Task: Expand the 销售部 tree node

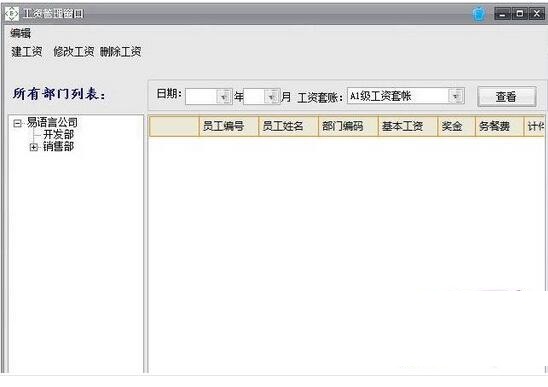Action: [x=34, y=147]
